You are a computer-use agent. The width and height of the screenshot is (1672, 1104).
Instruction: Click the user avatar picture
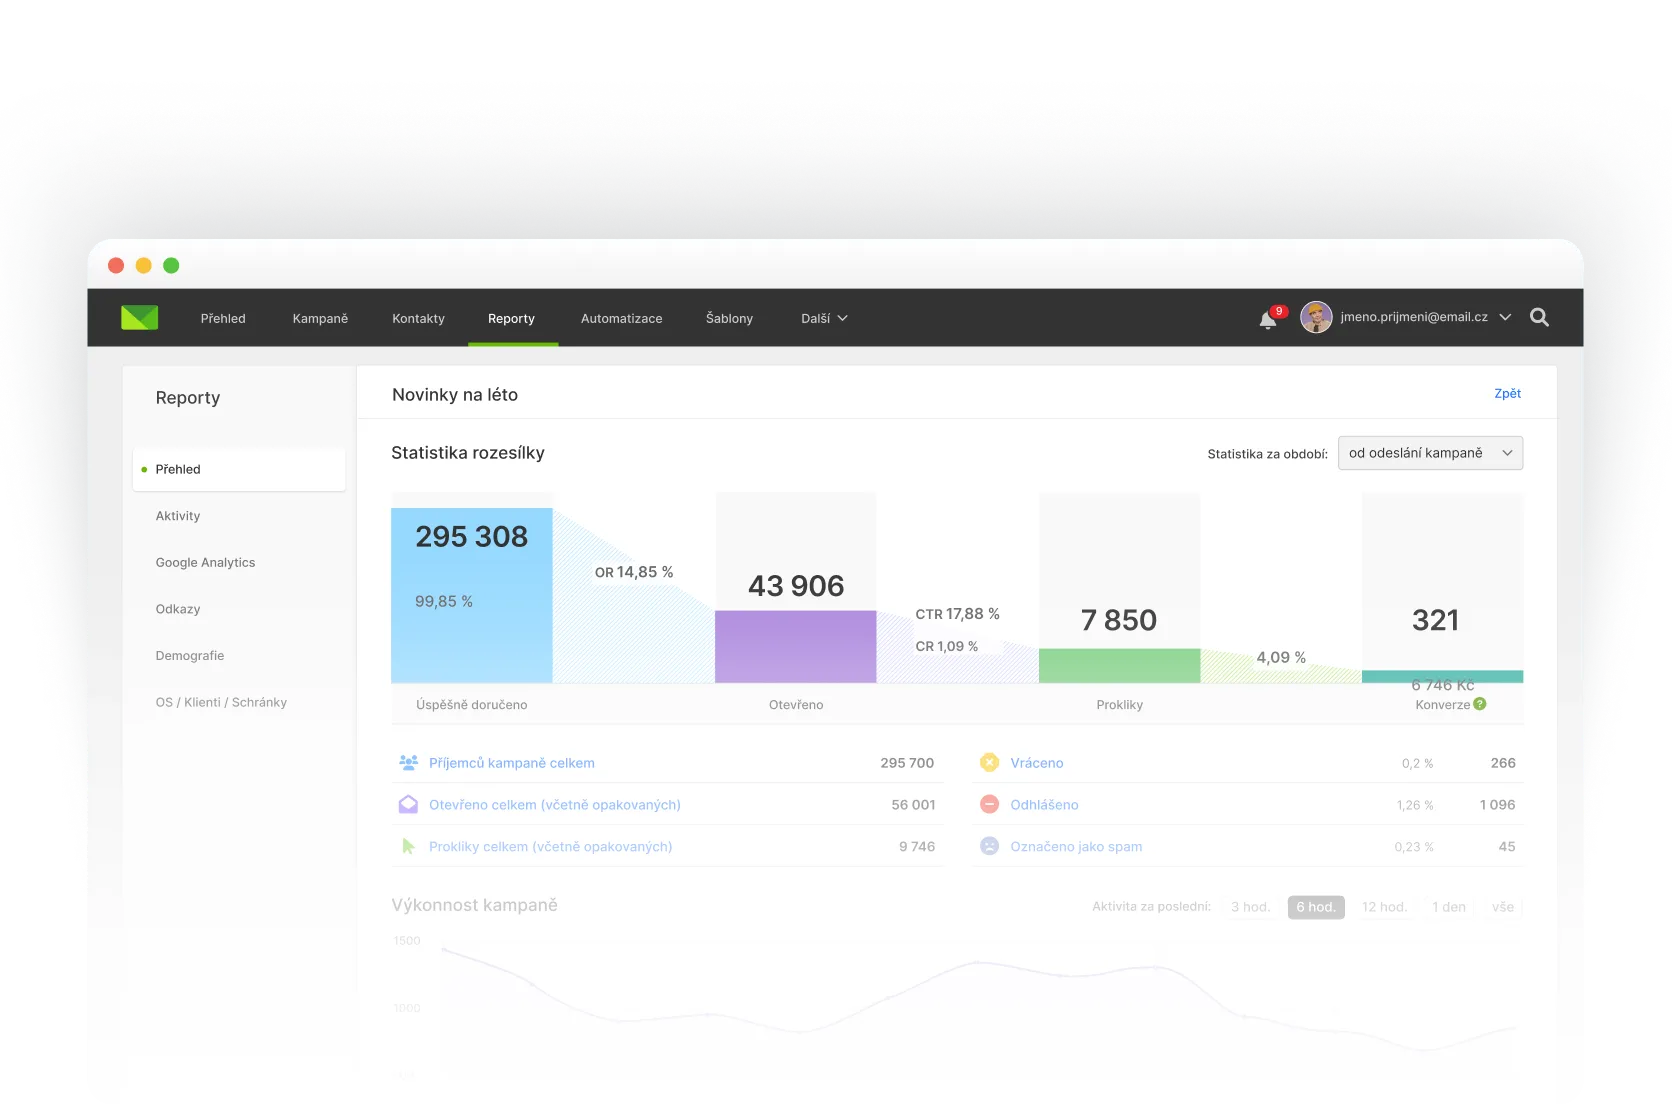(1316, 317)
